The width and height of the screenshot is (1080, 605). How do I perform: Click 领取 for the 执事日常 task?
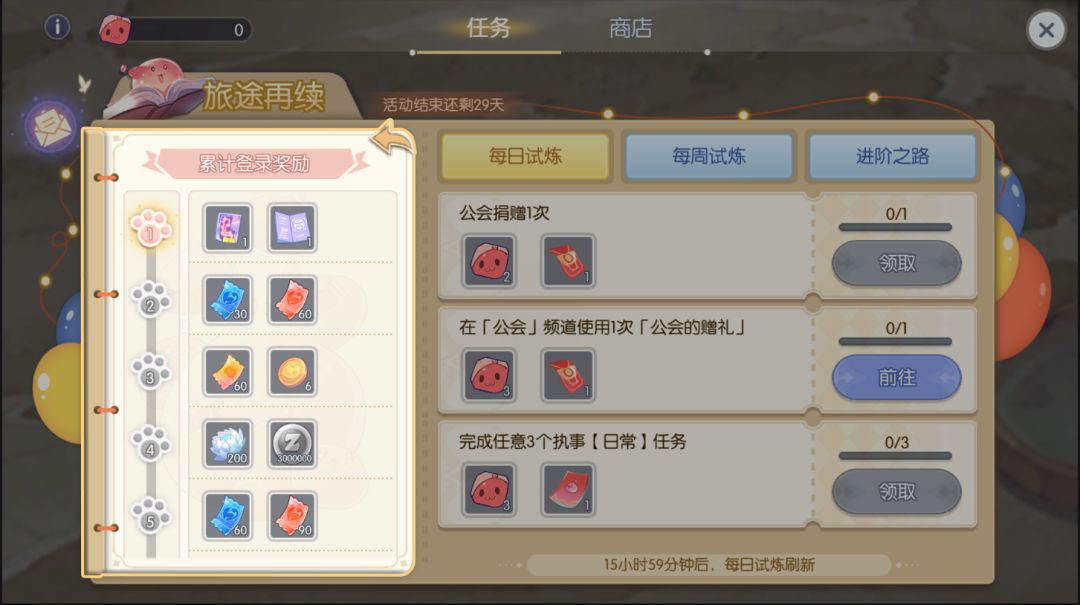coord(896,491)
